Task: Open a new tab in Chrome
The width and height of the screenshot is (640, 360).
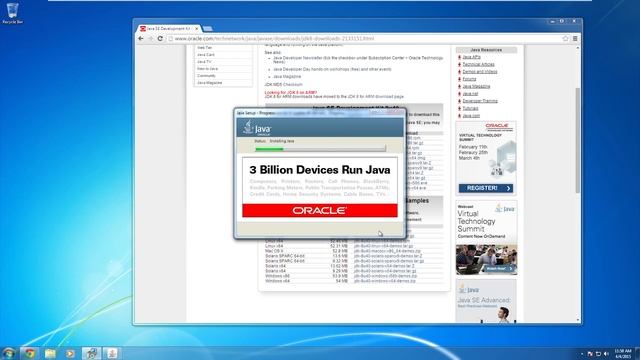Action: (207, 29)
